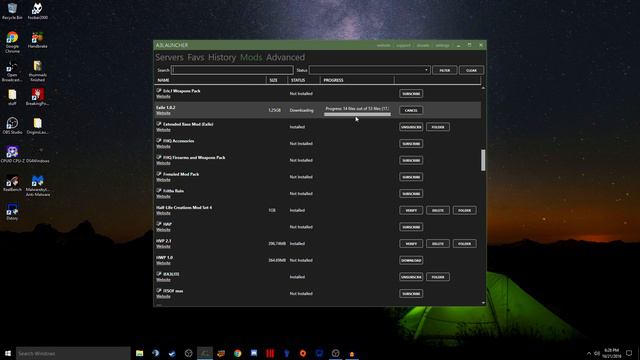Click the scroll-down arrow of mods list

483,303
